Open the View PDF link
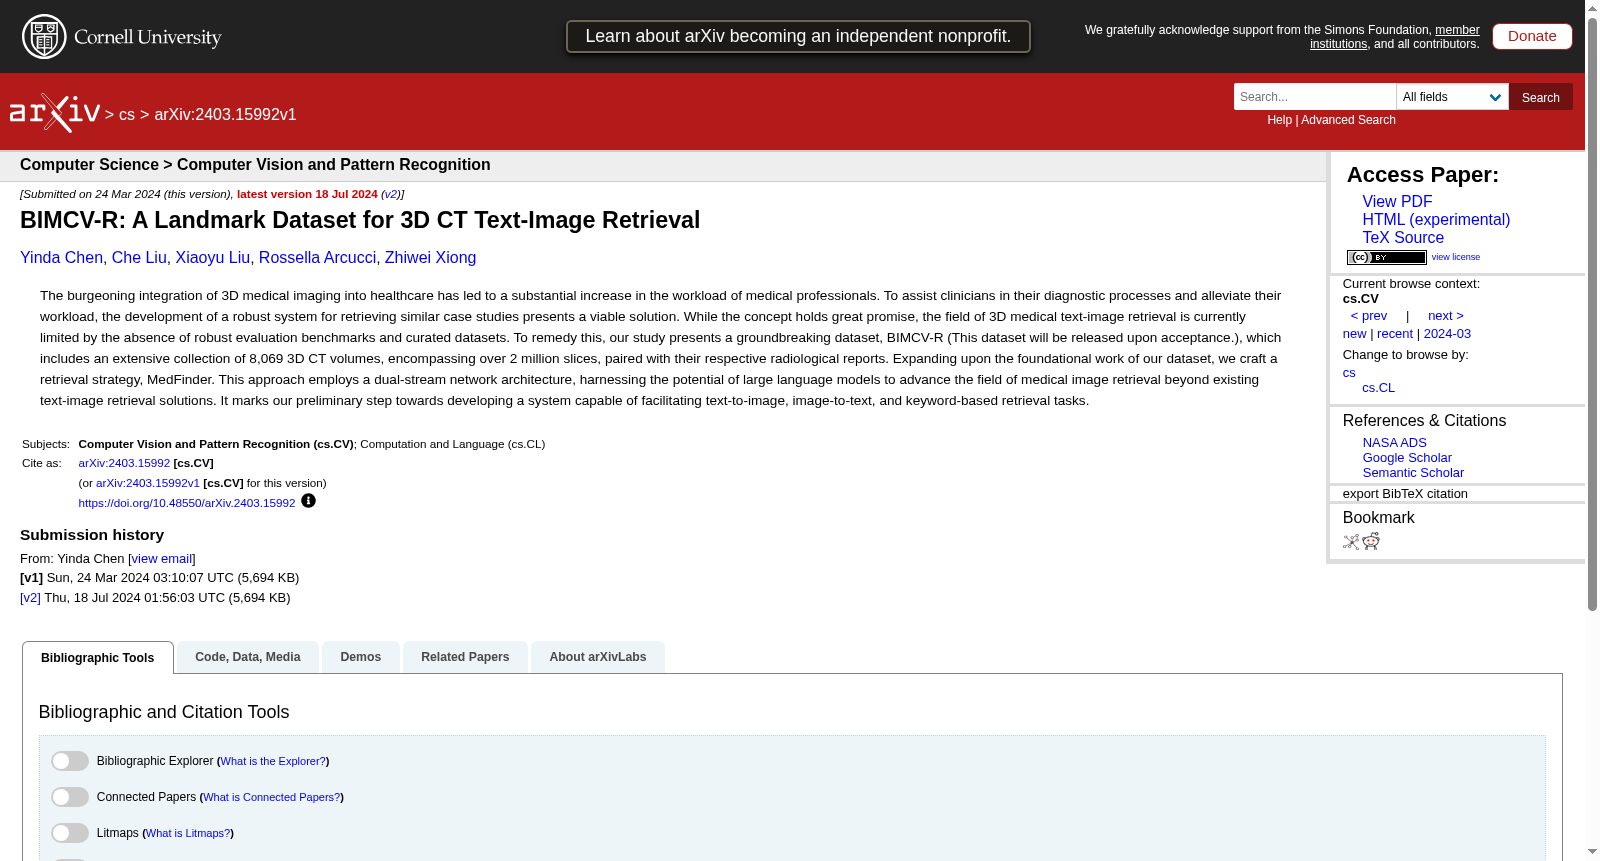 [1397, 202]
